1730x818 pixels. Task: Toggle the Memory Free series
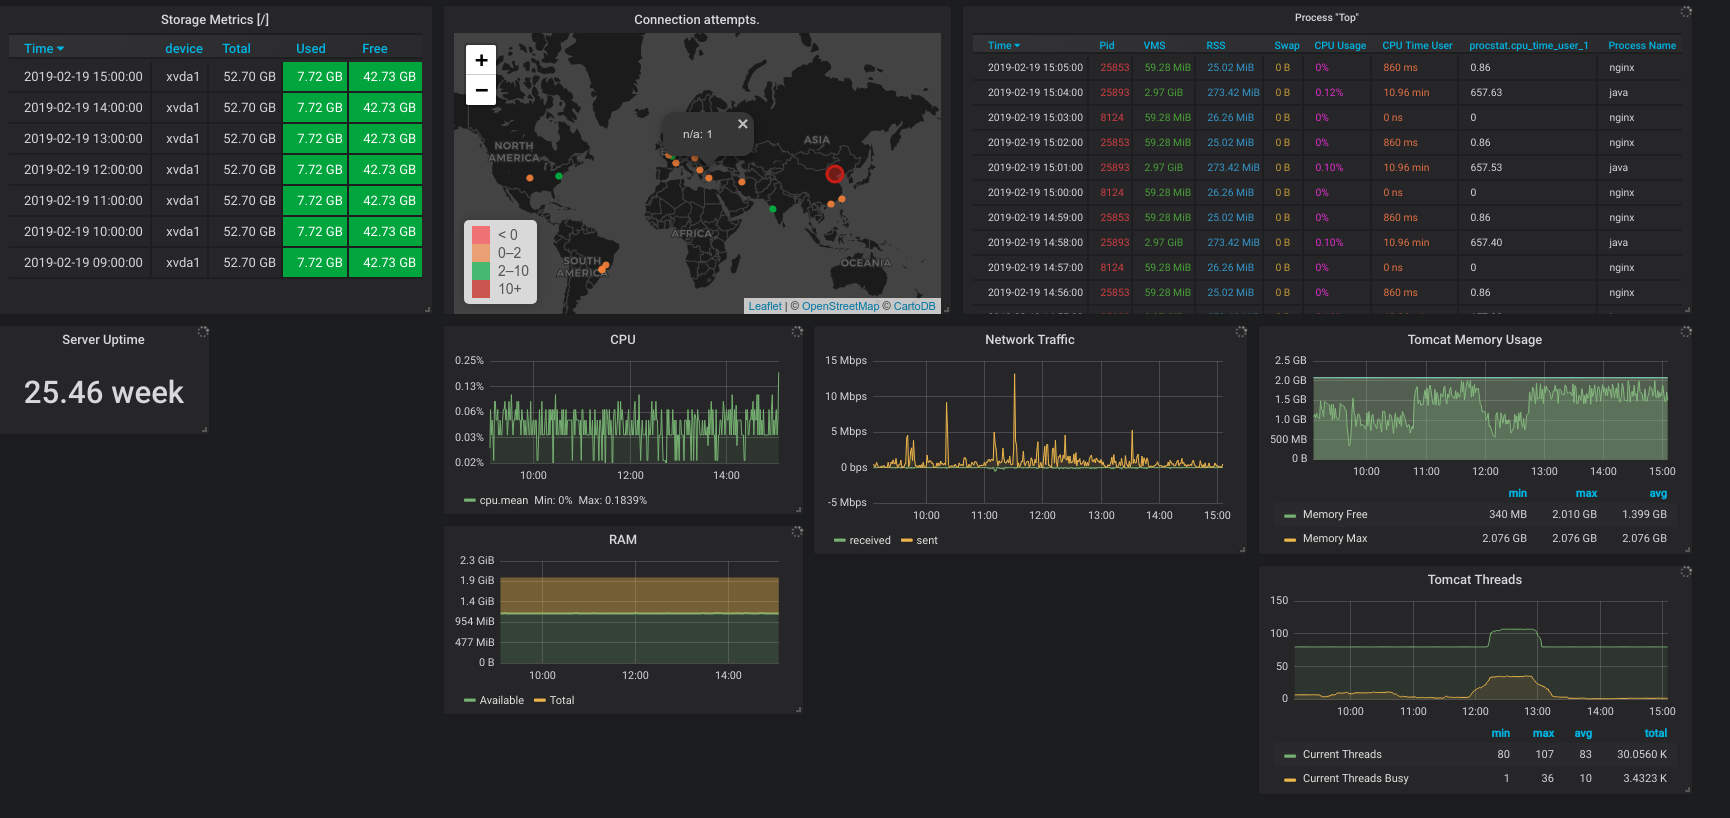[1335, 514]
